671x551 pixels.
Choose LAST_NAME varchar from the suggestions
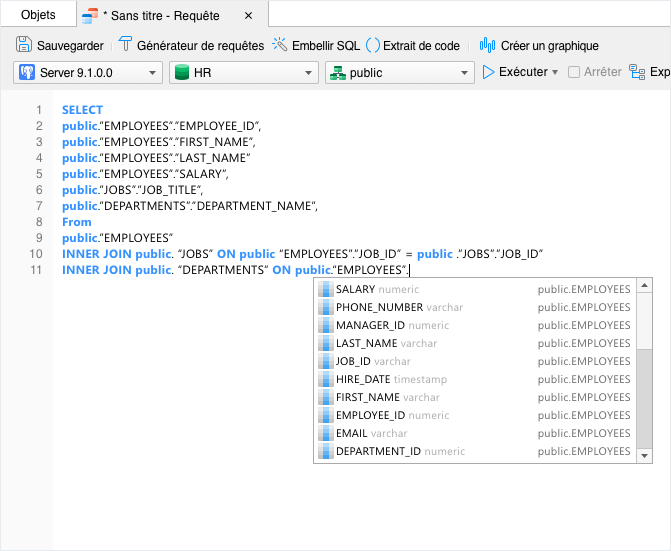coord(475,343)
